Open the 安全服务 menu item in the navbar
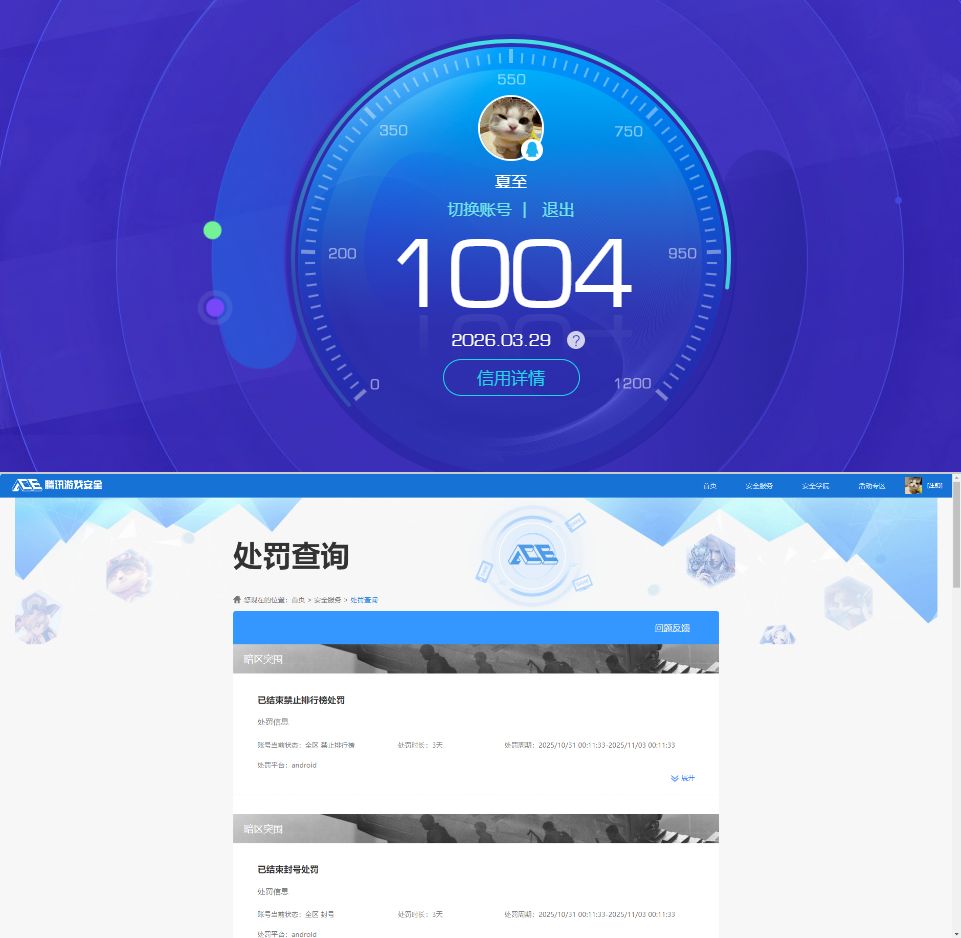The width and height of the screenshot is (961, 938). [760, 485]
